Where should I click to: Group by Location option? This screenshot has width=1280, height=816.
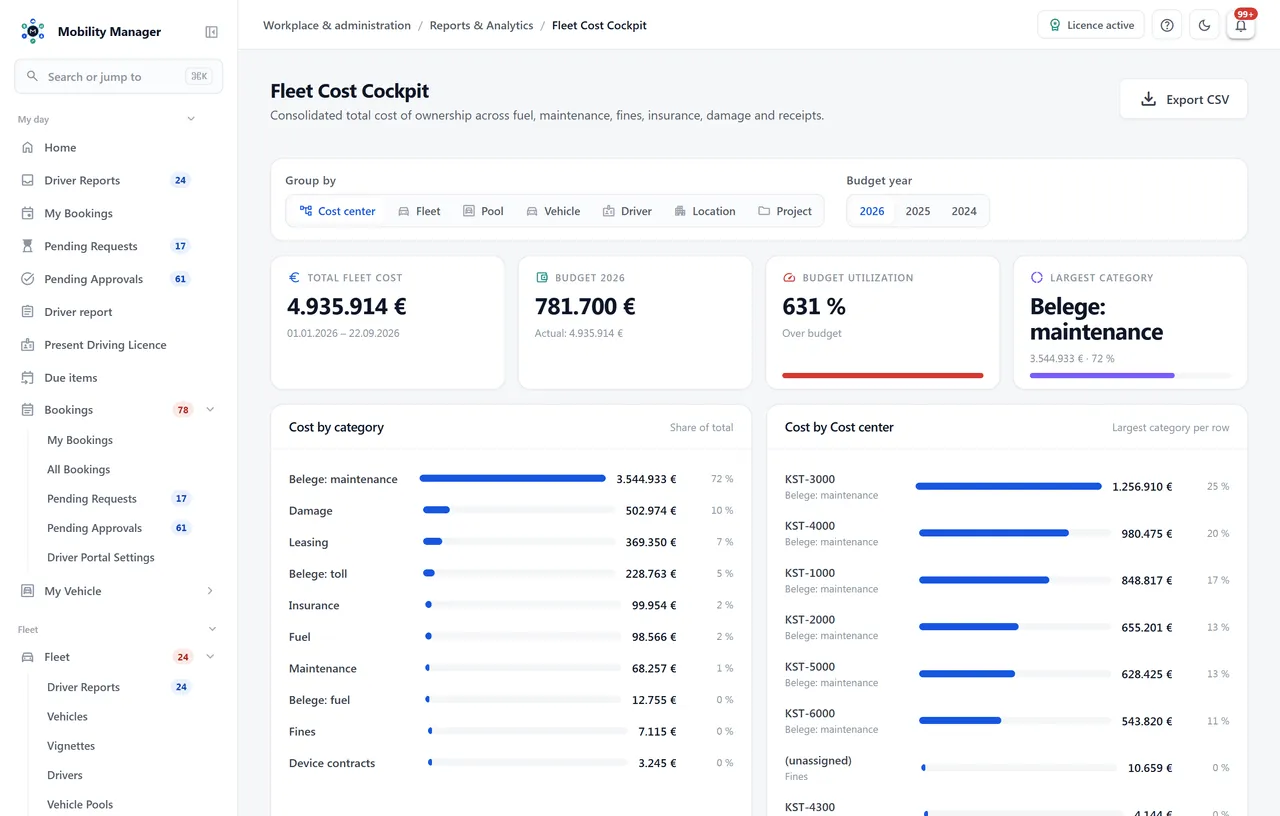coord(705,211)
